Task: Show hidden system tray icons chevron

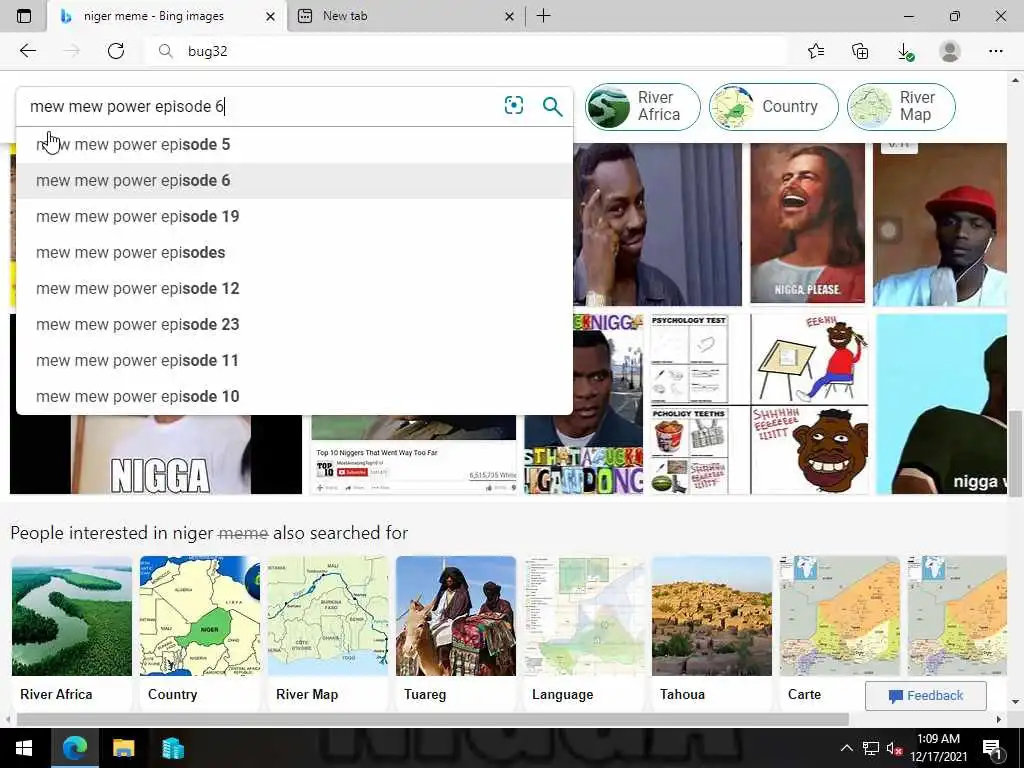Action: coord(846,748)
